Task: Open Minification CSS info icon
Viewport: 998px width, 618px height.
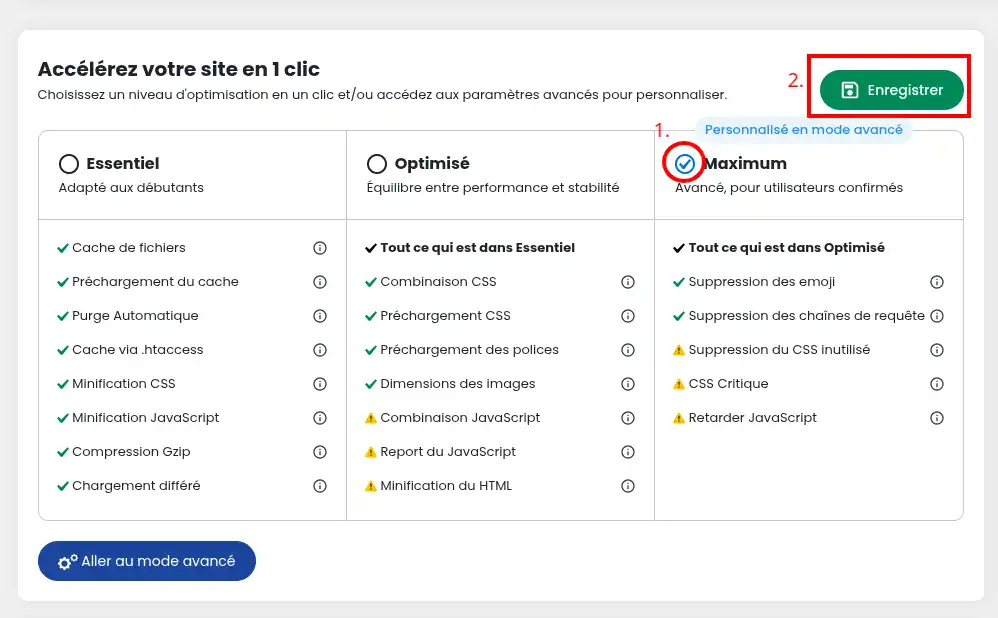Action: pyautogui.click(x=320, y=384)
